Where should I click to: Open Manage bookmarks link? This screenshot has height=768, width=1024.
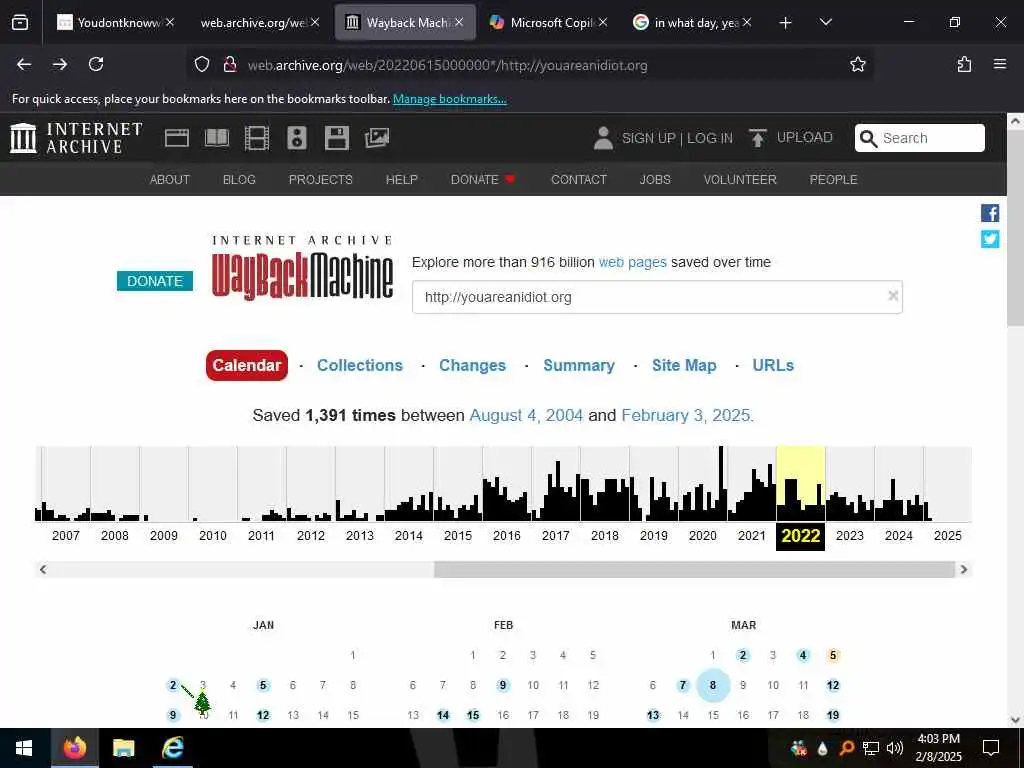point(449,99)
